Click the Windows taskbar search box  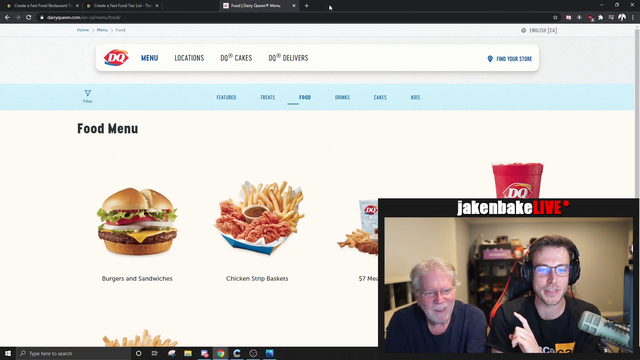coord(73,353)
